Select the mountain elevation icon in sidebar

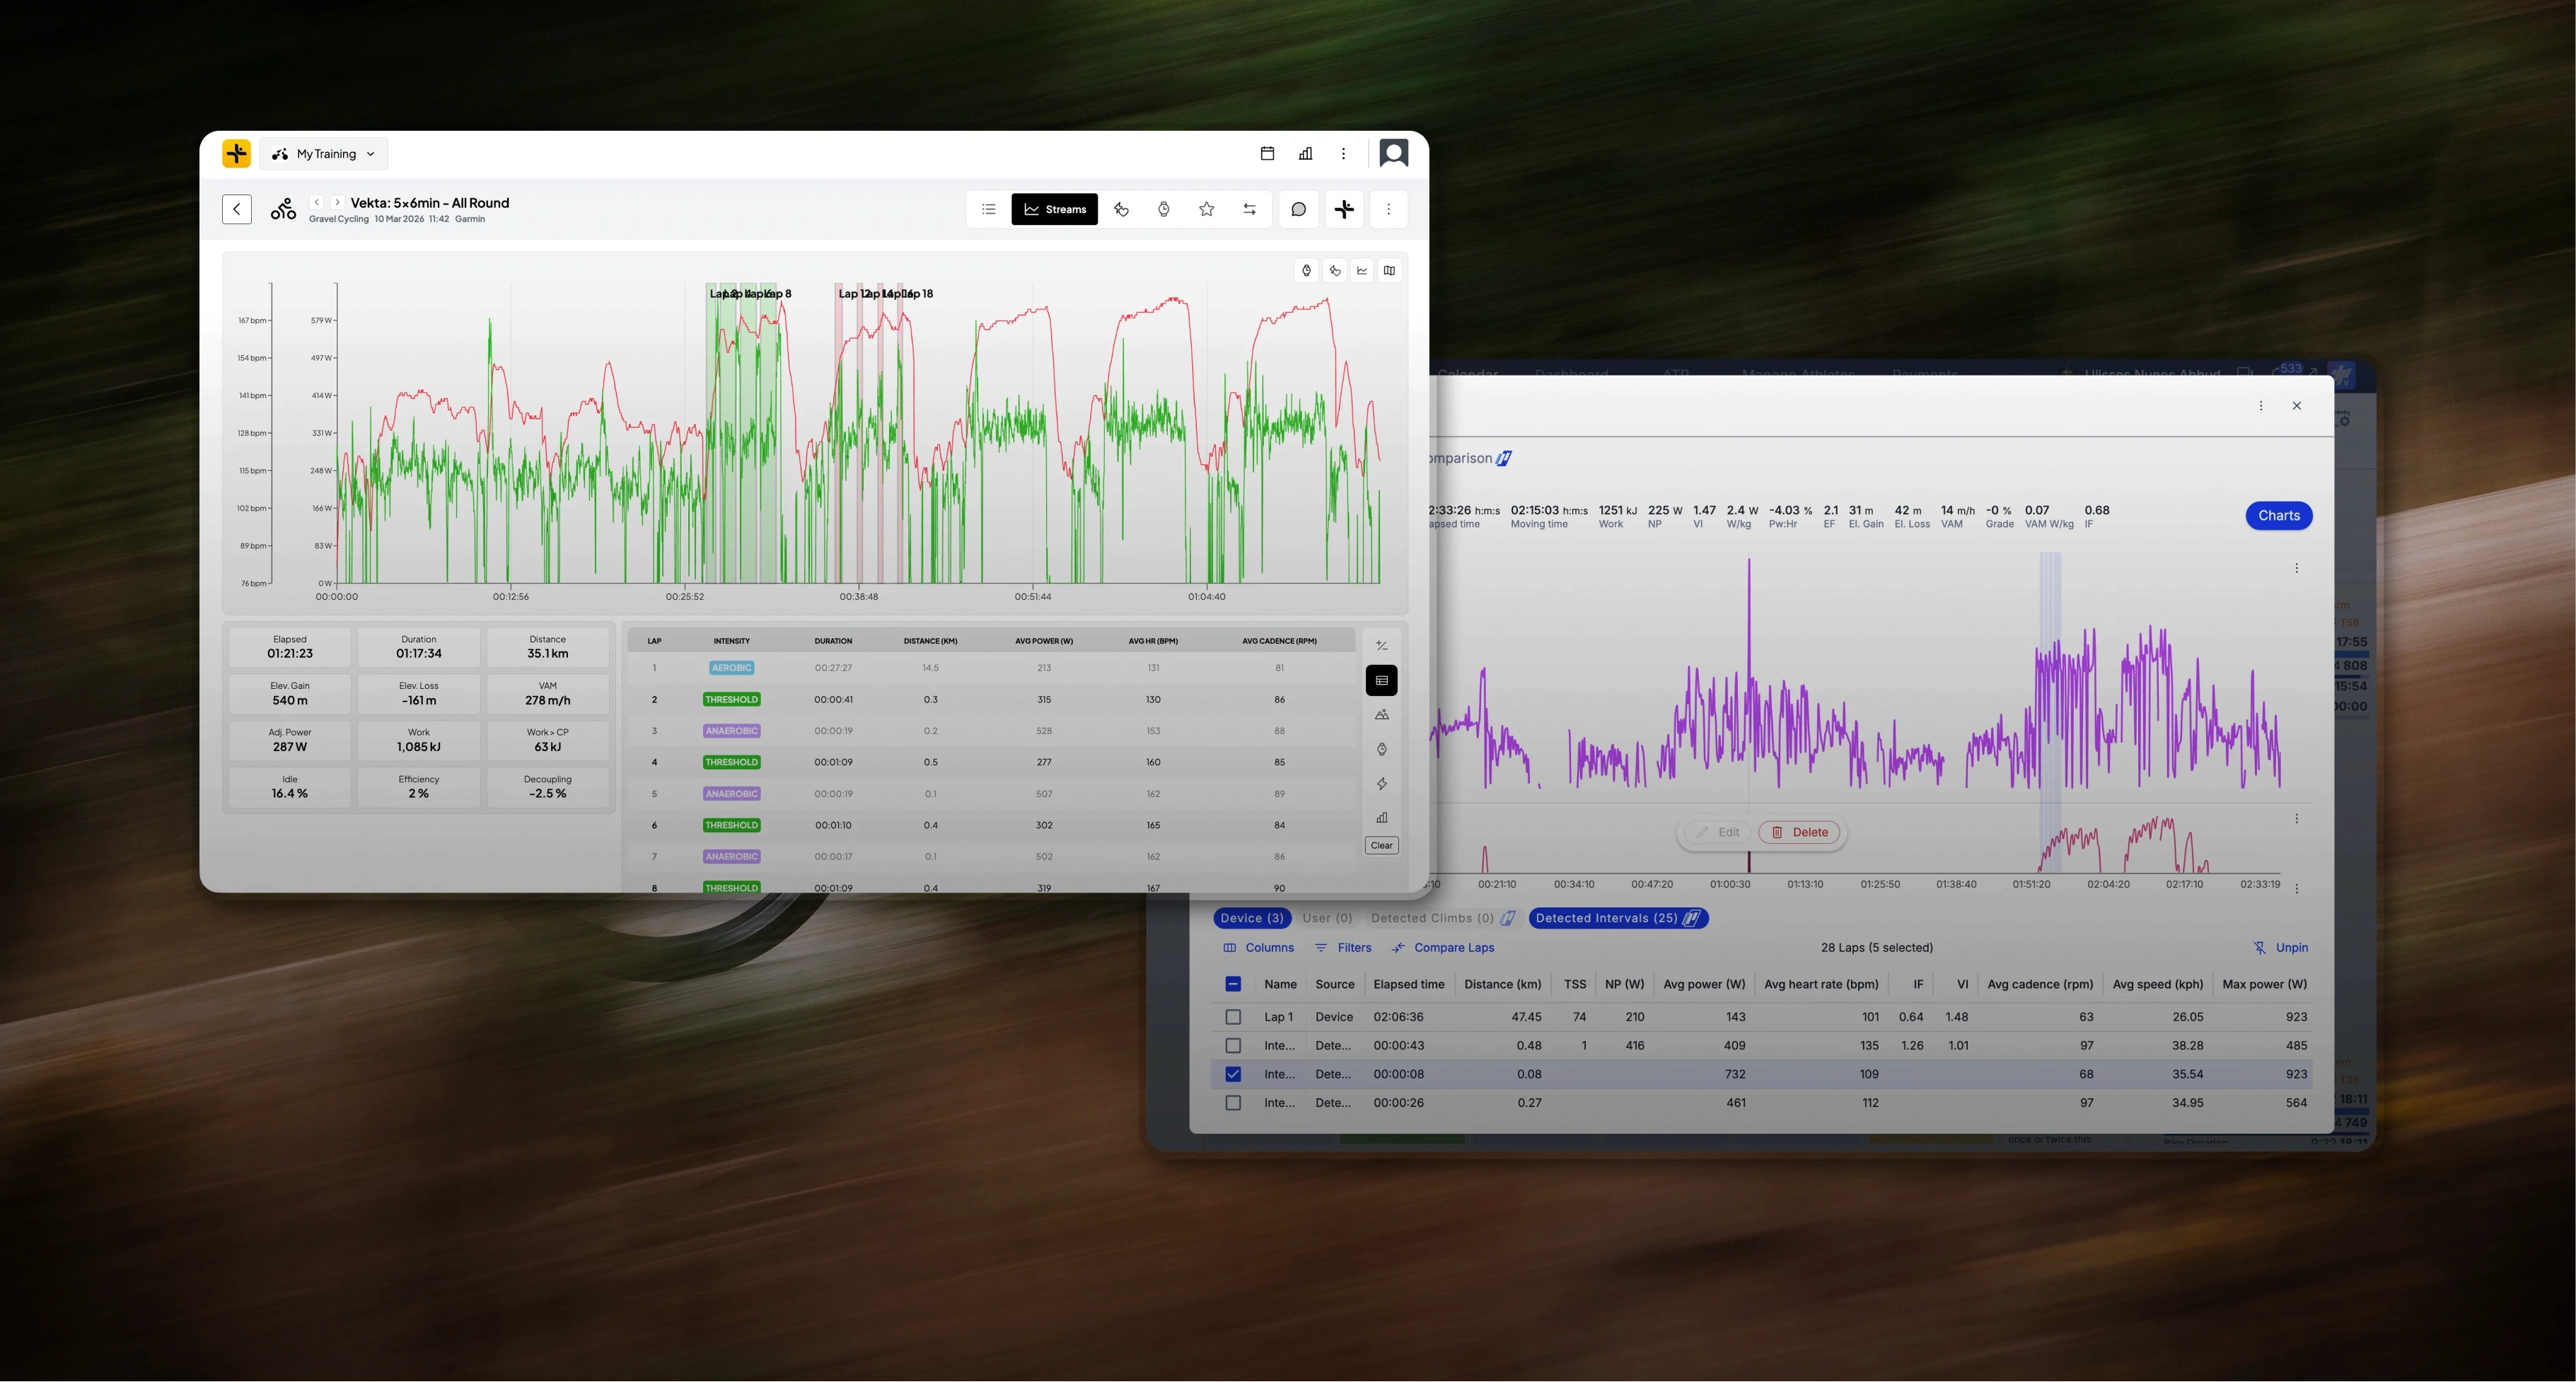(x=1381, y=714)
